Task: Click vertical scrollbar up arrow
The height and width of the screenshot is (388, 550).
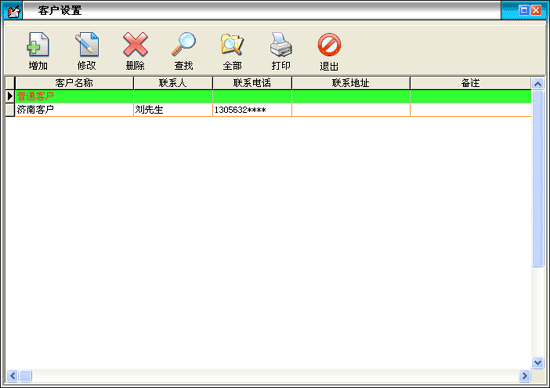Action: (537, 83)
